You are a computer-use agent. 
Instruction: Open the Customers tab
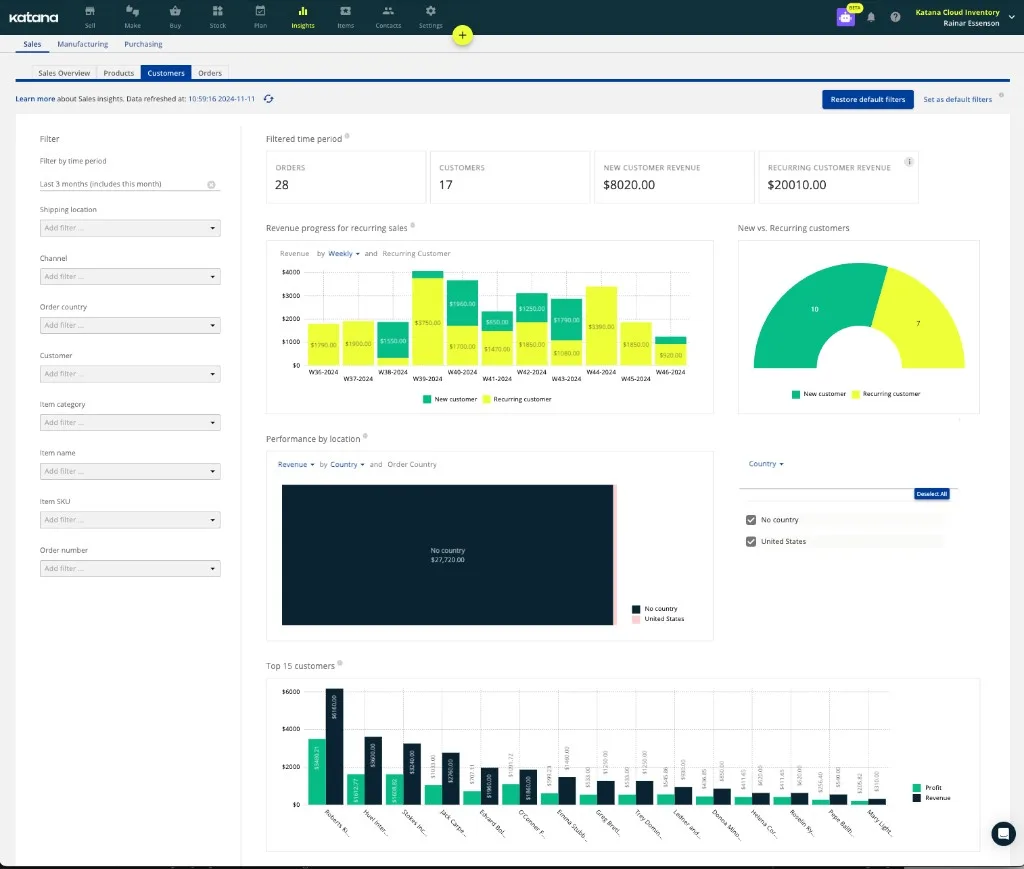(x=166, y=73)
